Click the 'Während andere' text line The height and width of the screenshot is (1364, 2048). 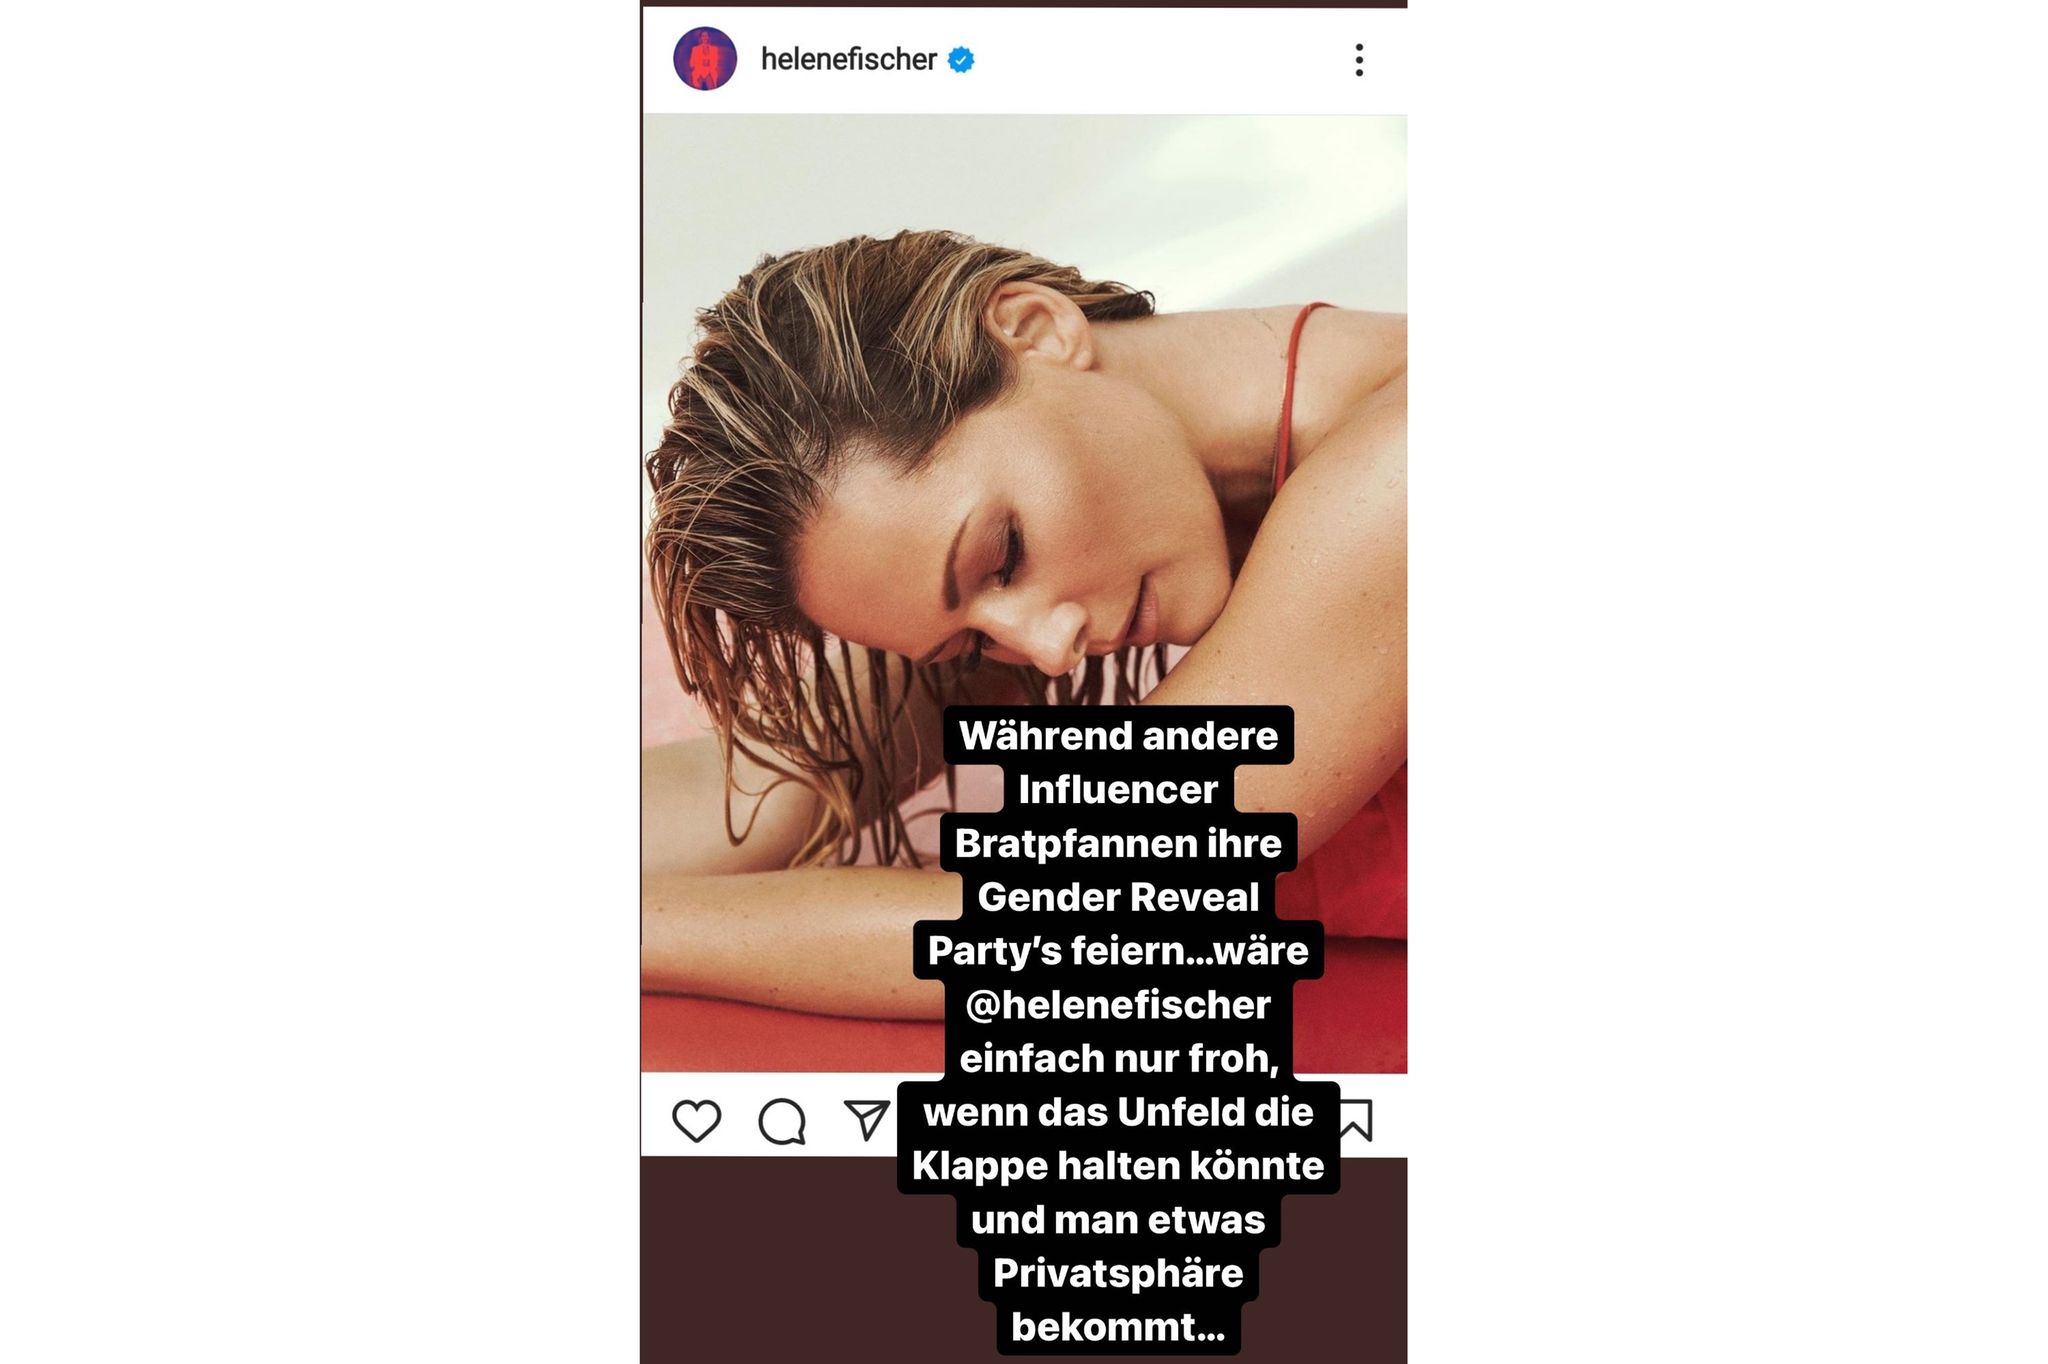tap(1118, 735)
